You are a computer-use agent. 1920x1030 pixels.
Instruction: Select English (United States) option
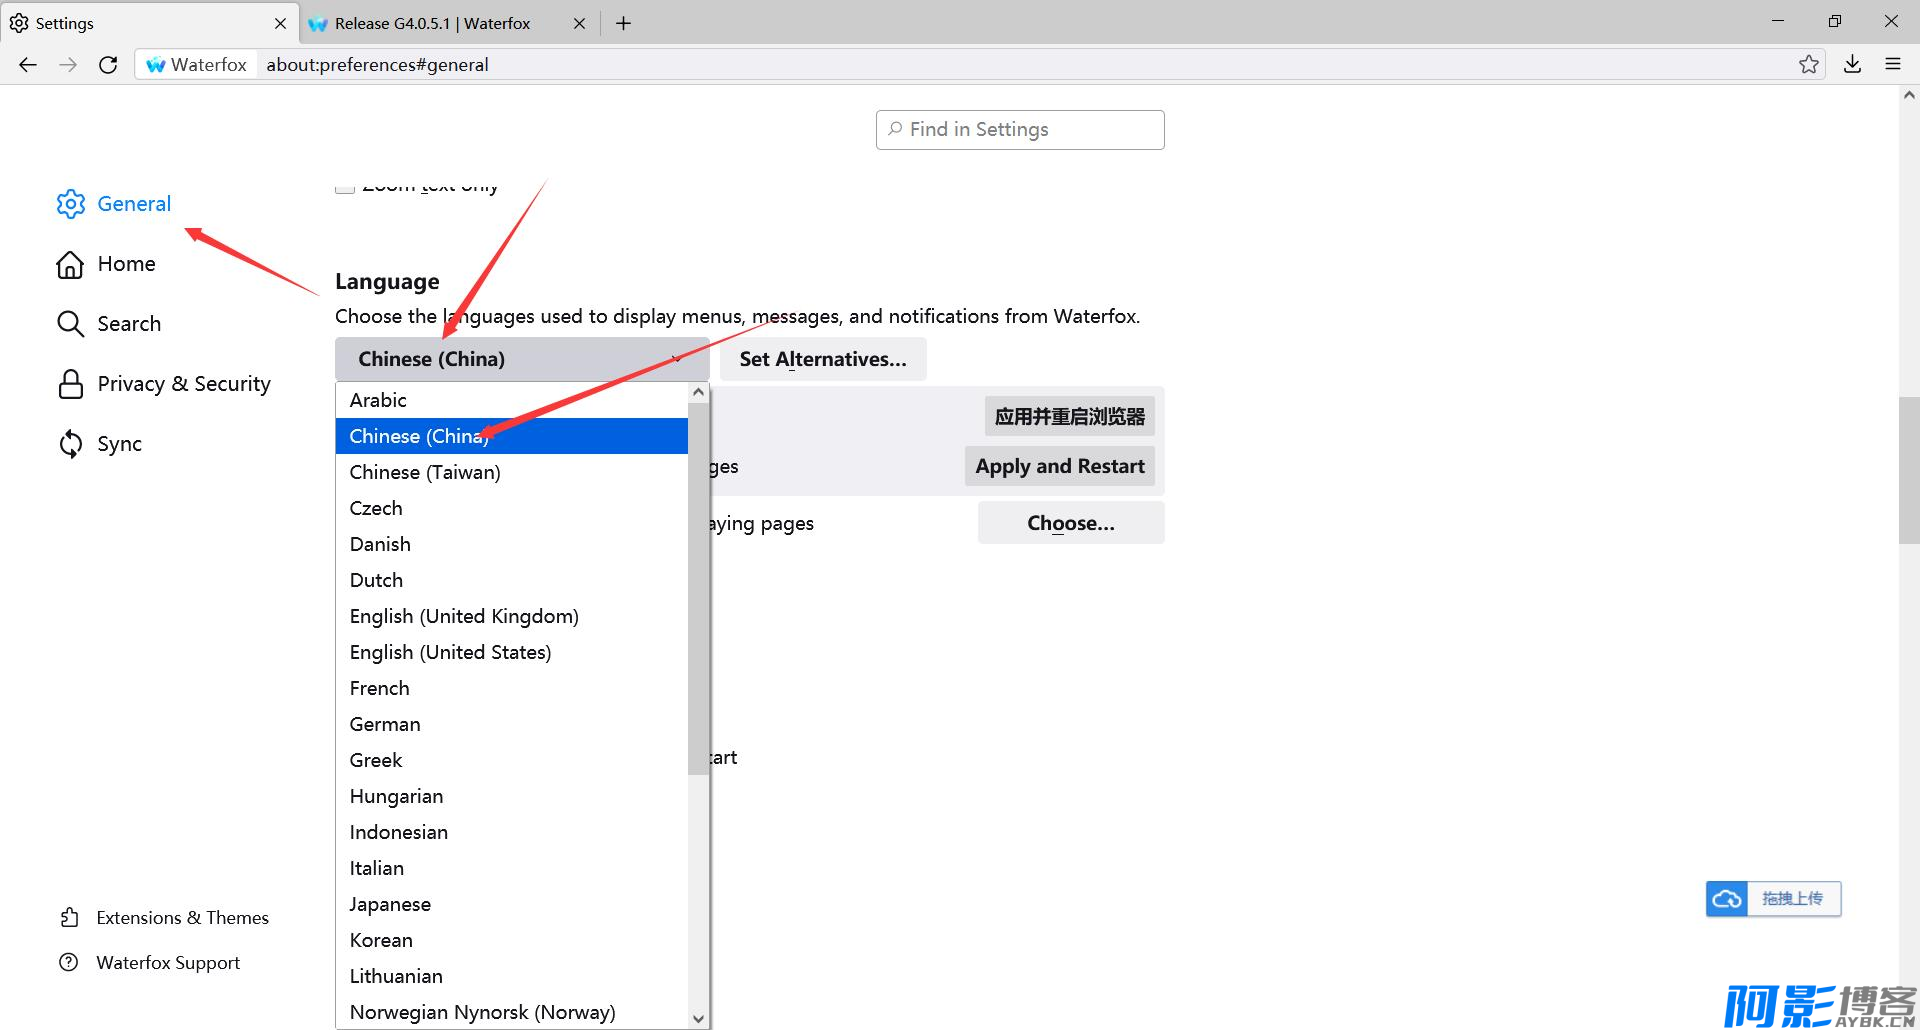point(512,652)
